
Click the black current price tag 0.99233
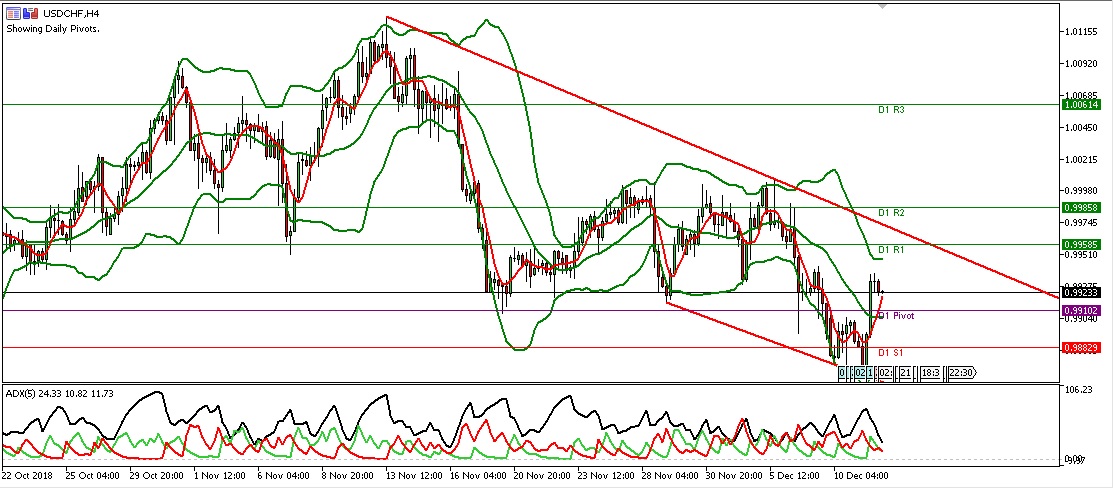[1082, 293]
